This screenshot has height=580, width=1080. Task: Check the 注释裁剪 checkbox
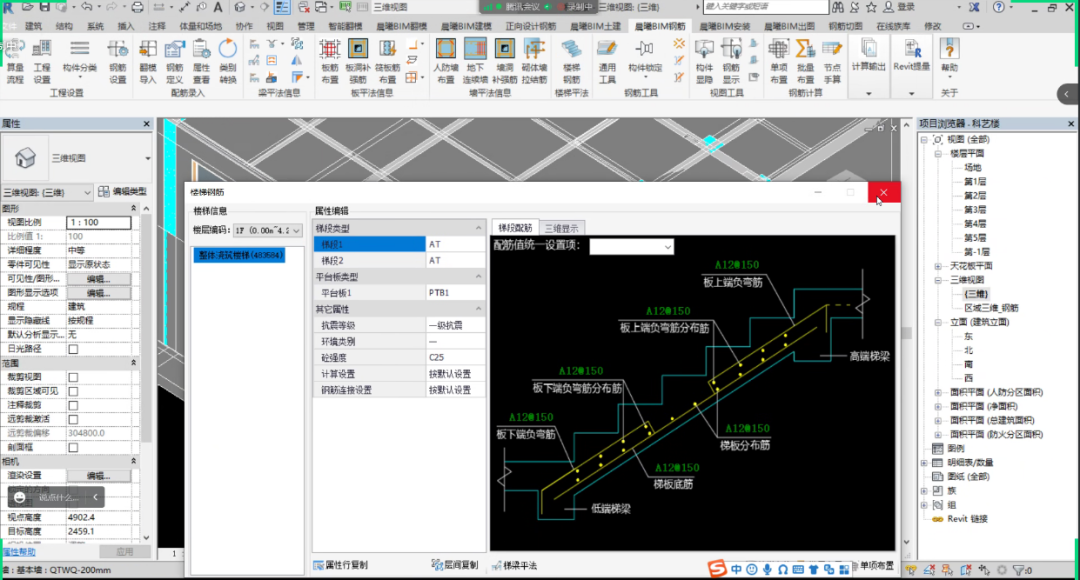(73, 405)
